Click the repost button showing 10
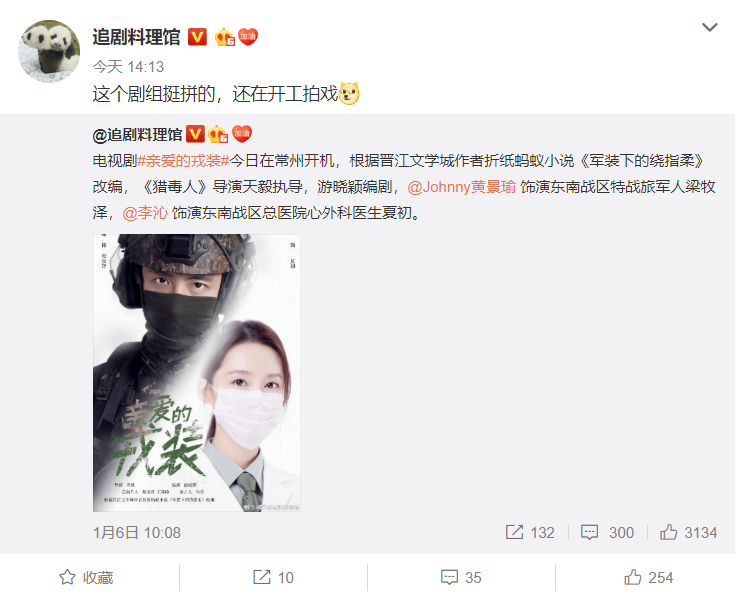 coord(273,578)
